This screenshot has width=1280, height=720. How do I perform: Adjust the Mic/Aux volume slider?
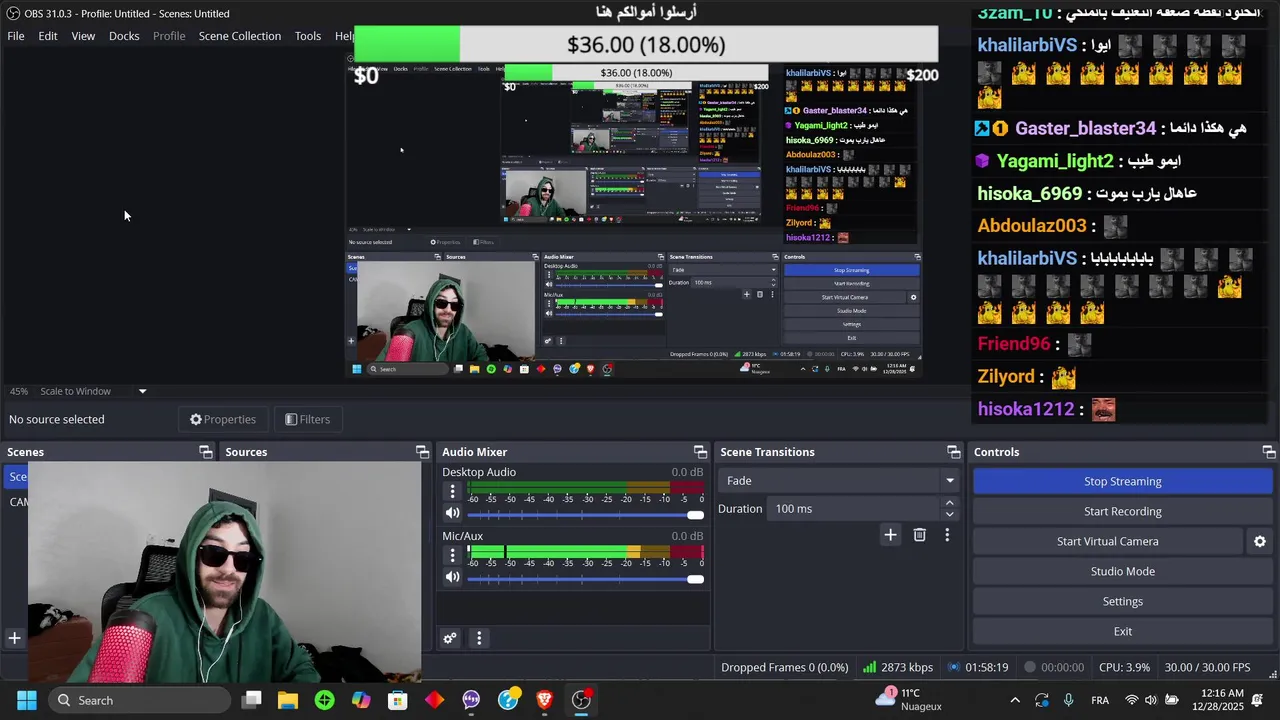[x=586, y=578]
